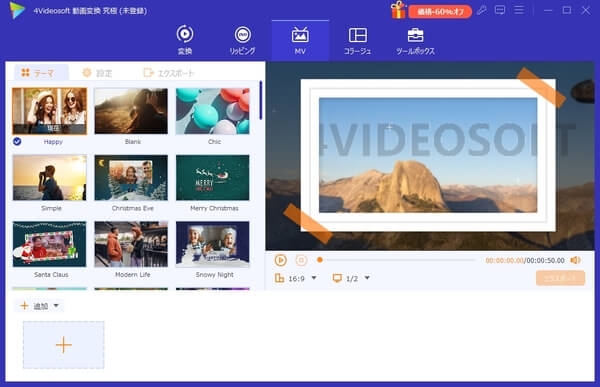Click the MV preview video area
Image resolution: width=600 pixels, height=387 pixels.
pyautogui.click(x=430, y=156)
